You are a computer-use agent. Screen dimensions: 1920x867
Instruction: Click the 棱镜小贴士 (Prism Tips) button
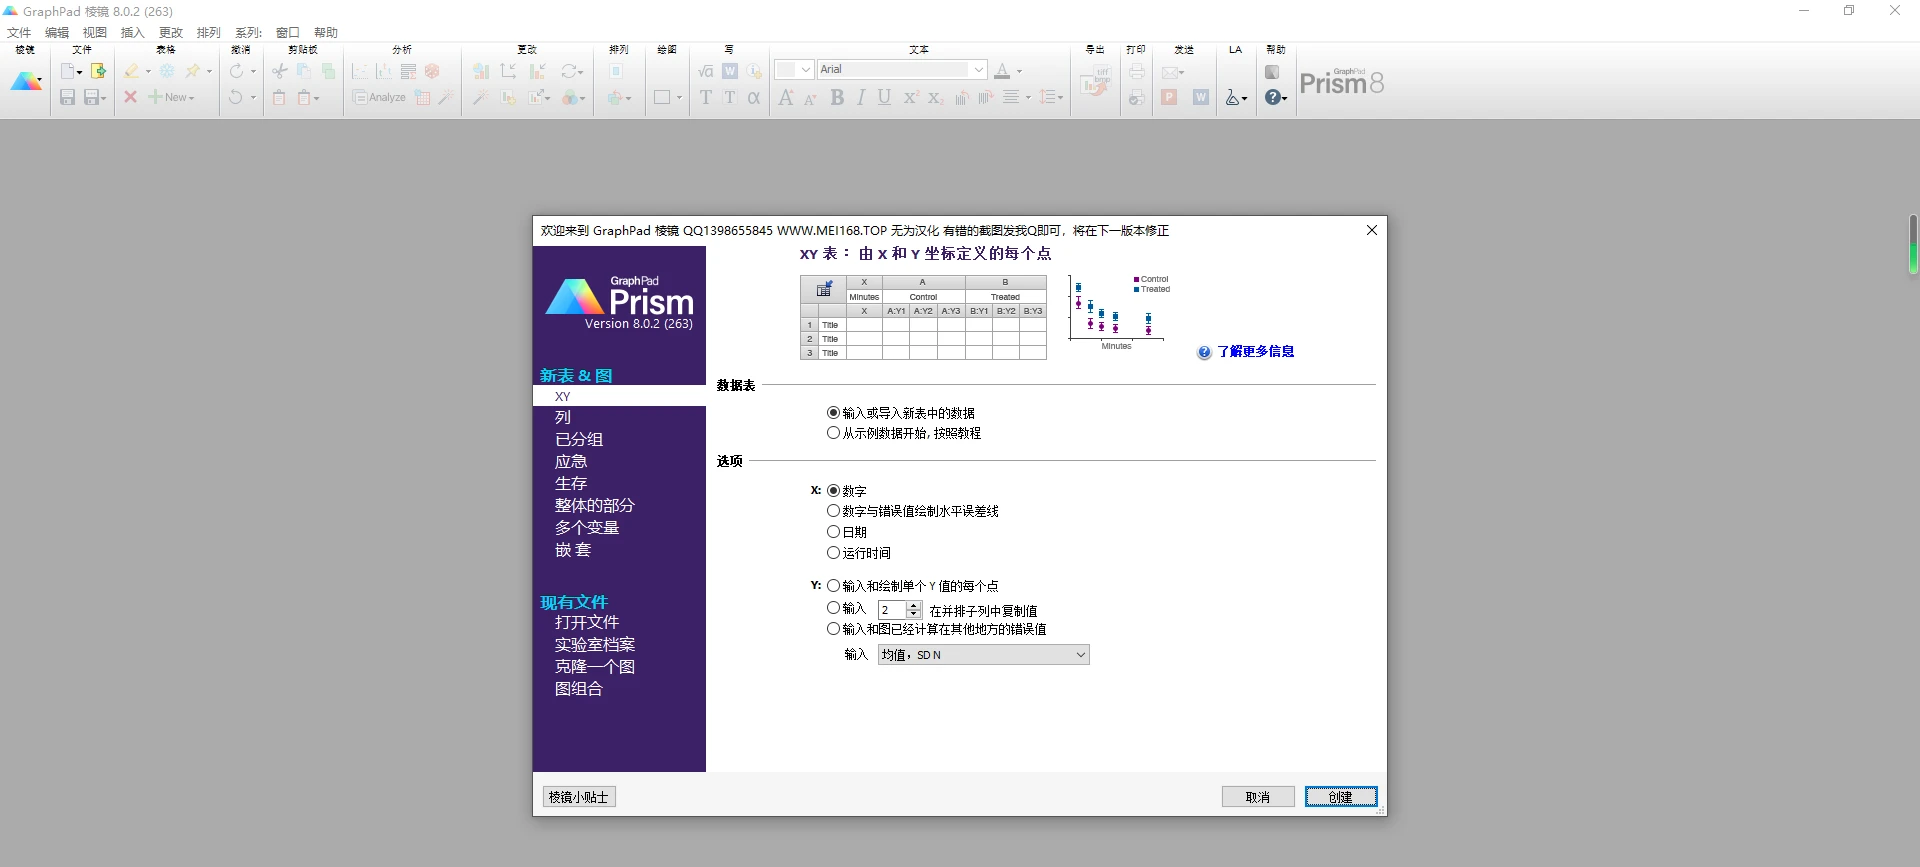point(579,797)
